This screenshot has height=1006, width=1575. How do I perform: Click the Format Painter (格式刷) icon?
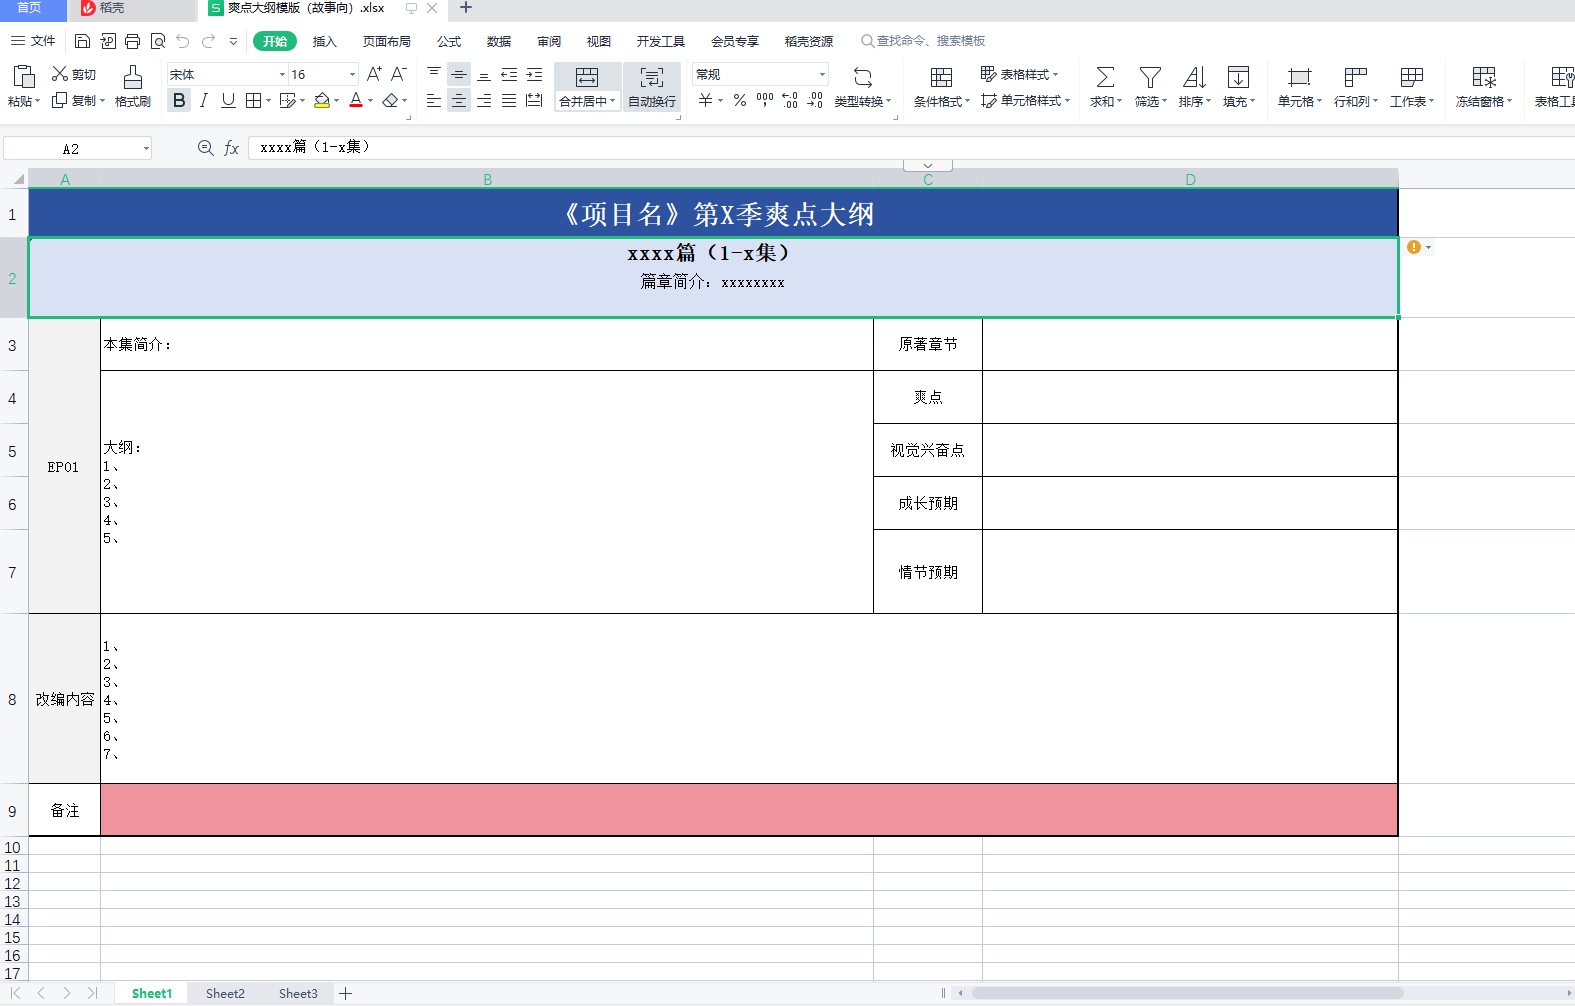[x=132, y=78]
